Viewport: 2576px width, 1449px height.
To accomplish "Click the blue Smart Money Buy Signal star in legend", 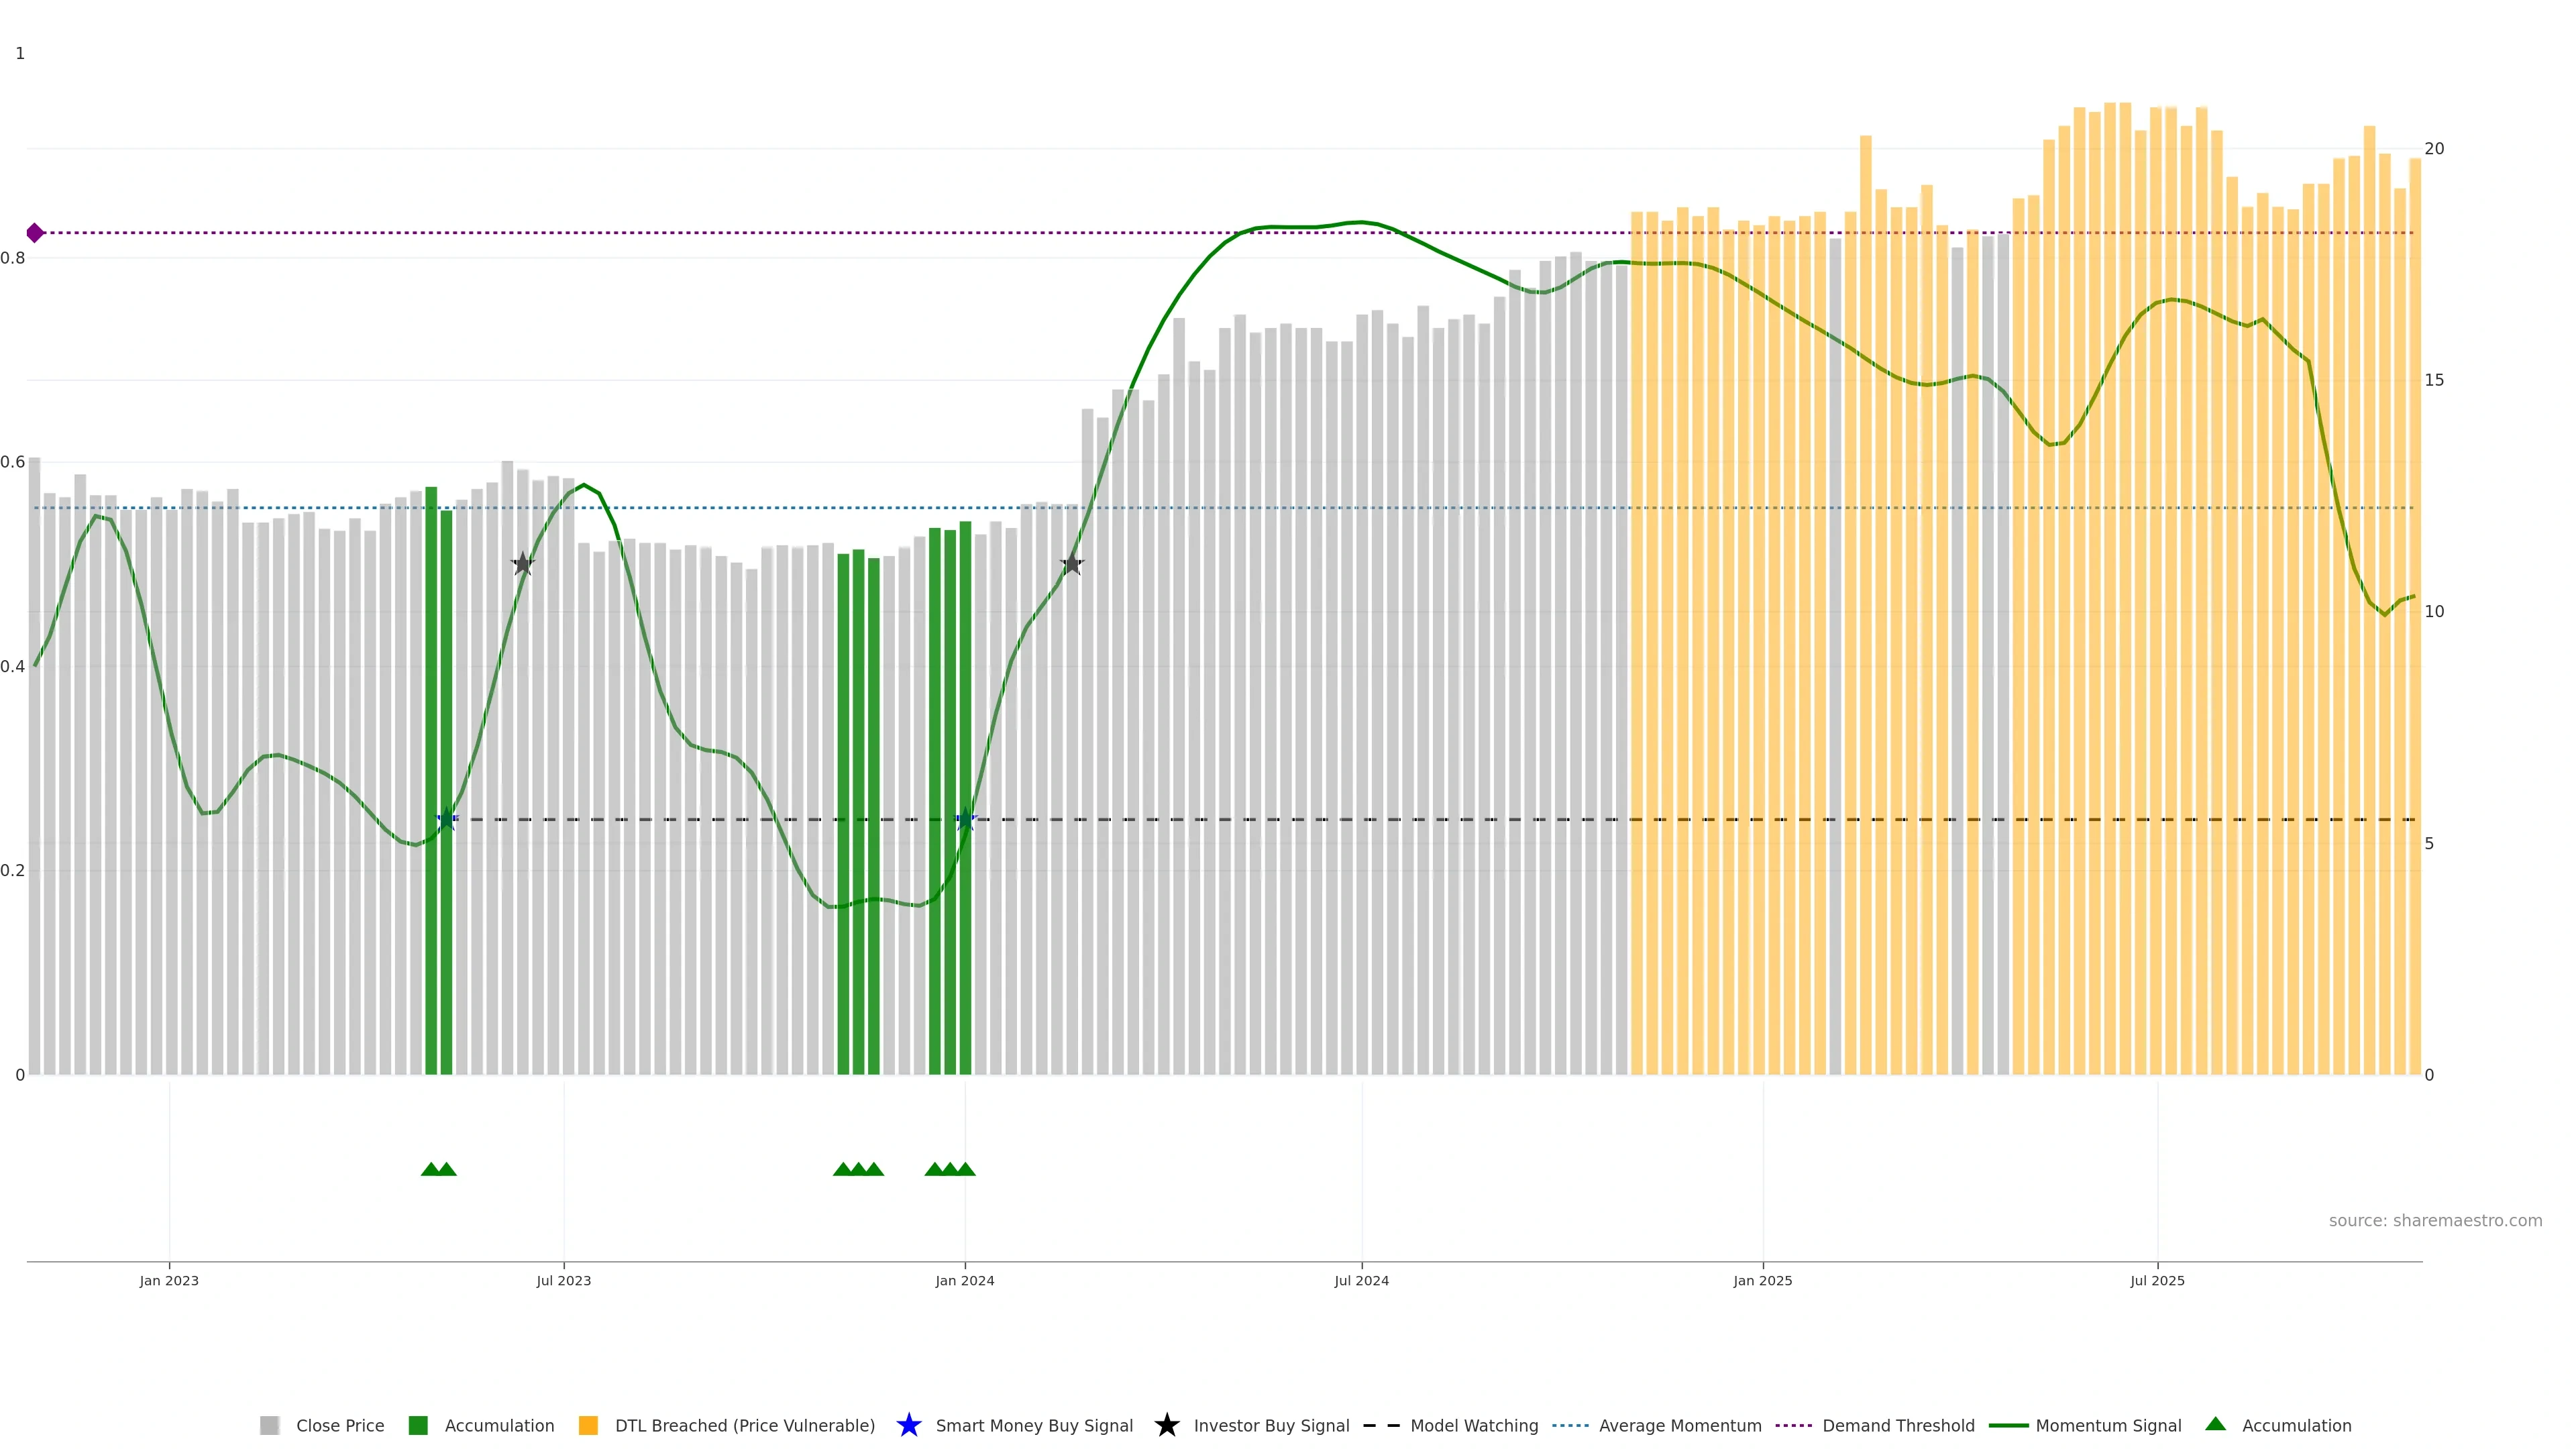I will (x=908, y=1425).
